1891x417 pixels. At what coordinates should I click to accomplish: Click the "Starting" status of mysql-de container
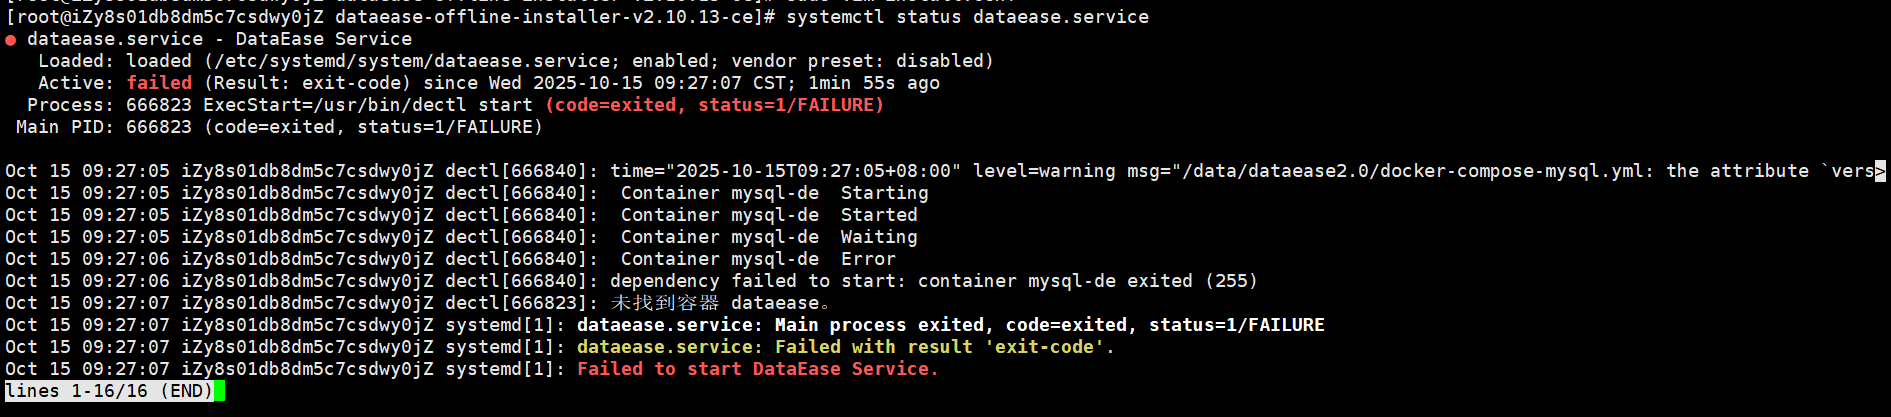click(x=884, y=193)
